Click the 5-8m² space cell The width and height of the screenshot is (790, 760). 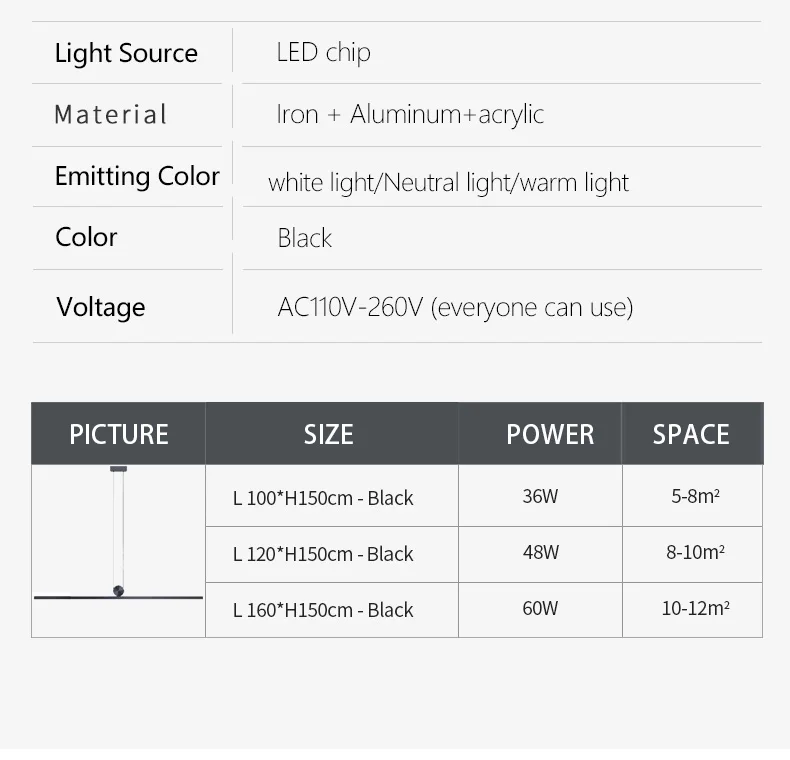[x=695, y=496]
